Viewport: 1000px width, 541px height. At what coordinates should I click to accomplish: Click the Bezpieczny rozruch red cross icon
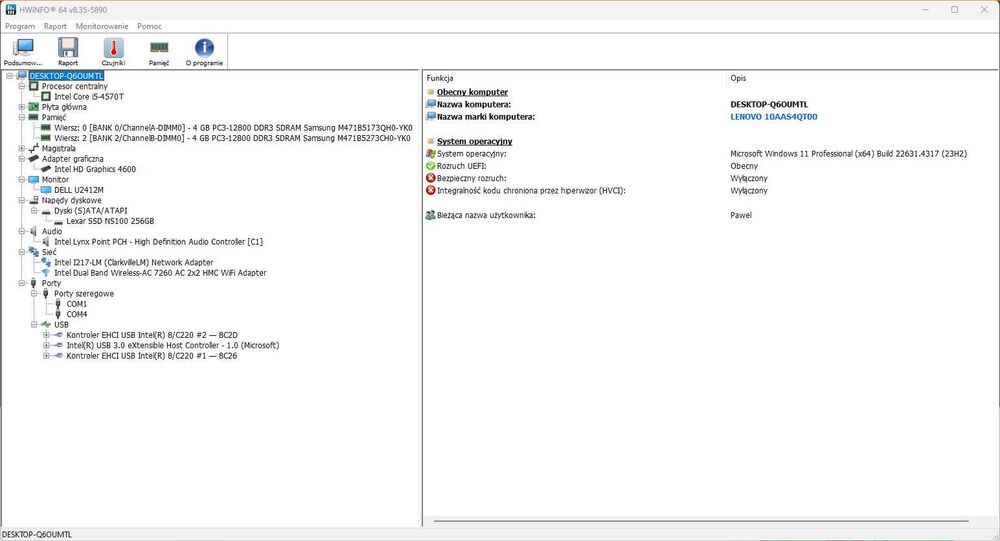(430, 178)
